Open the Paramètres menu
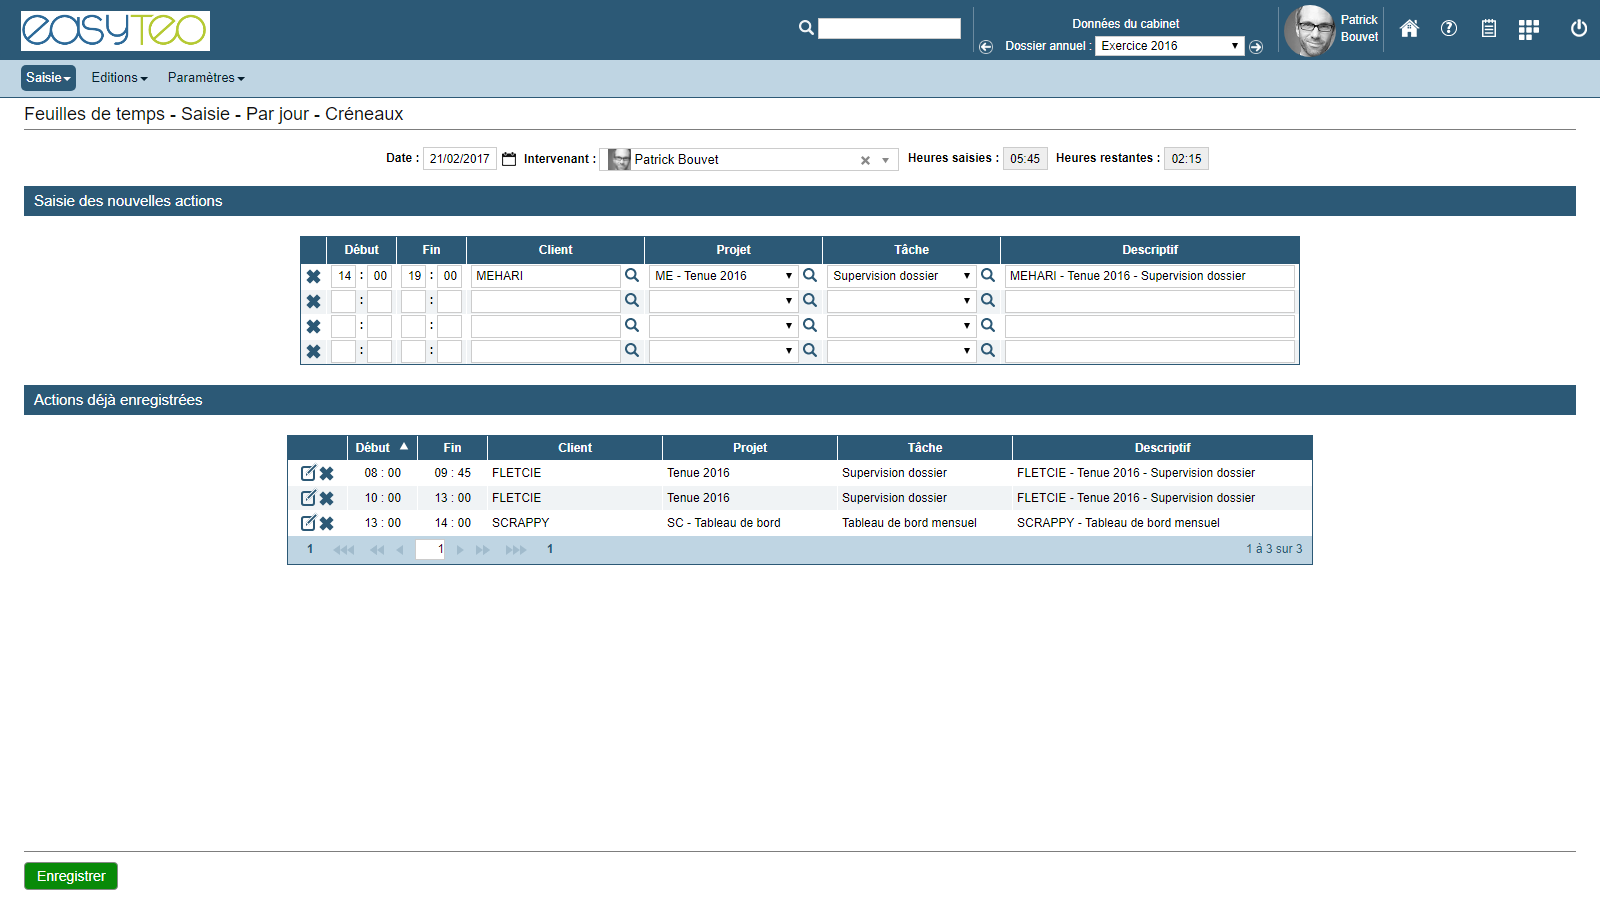Viewport: 1600px width, 900px height. [x=206, y=78]
